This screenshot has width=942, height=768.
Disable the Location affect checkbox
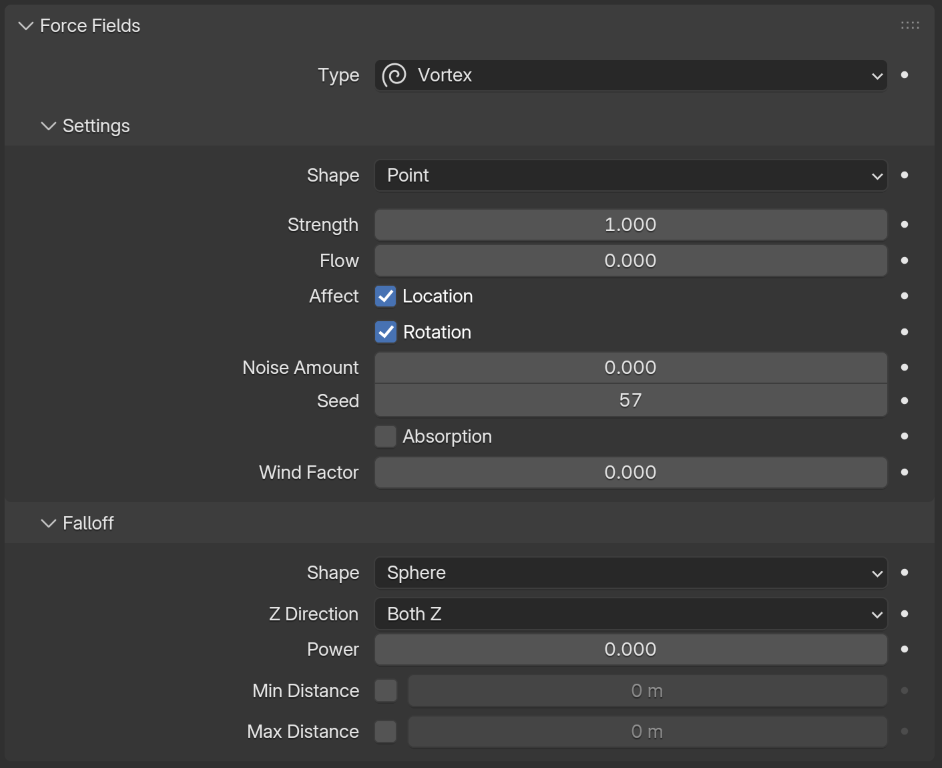[x=385, y=296]
